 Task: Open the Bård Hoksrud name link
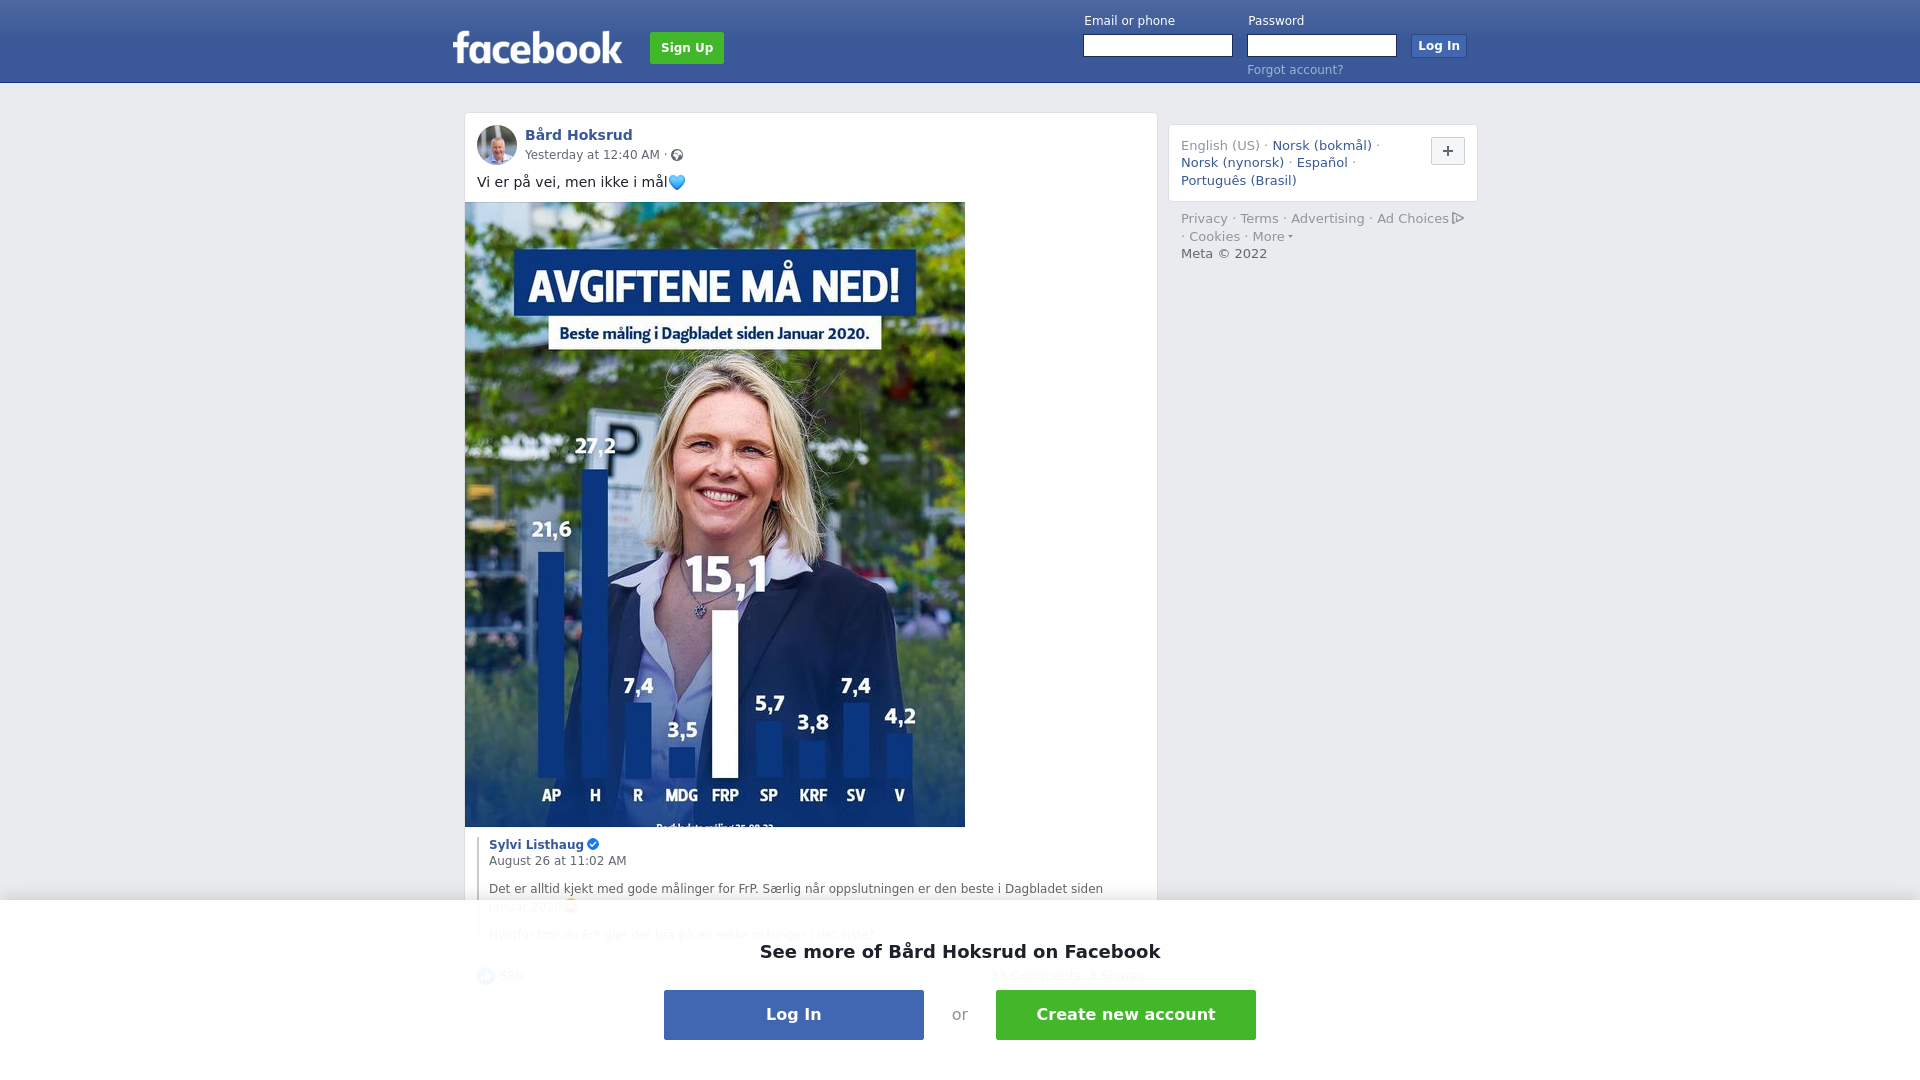[x=579, y=135]
